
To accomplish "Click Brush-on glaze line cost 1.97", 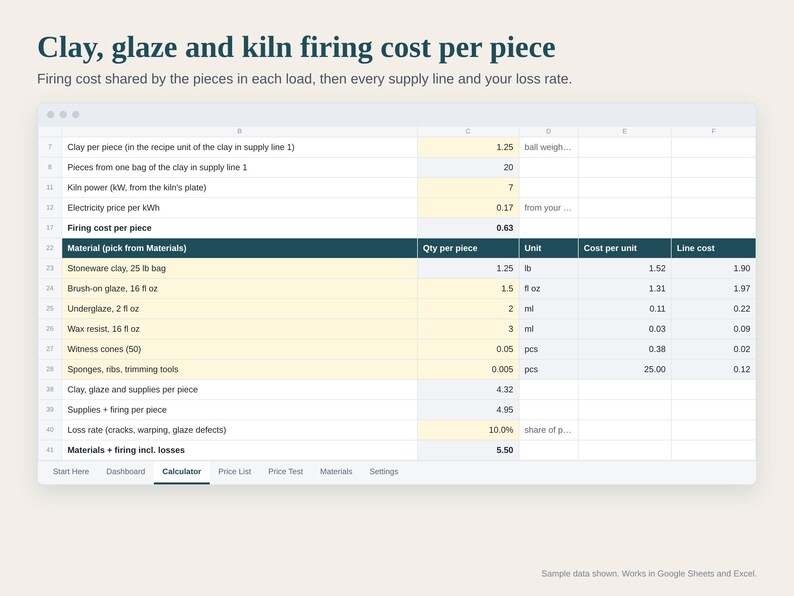I will [x=713, y=289].
